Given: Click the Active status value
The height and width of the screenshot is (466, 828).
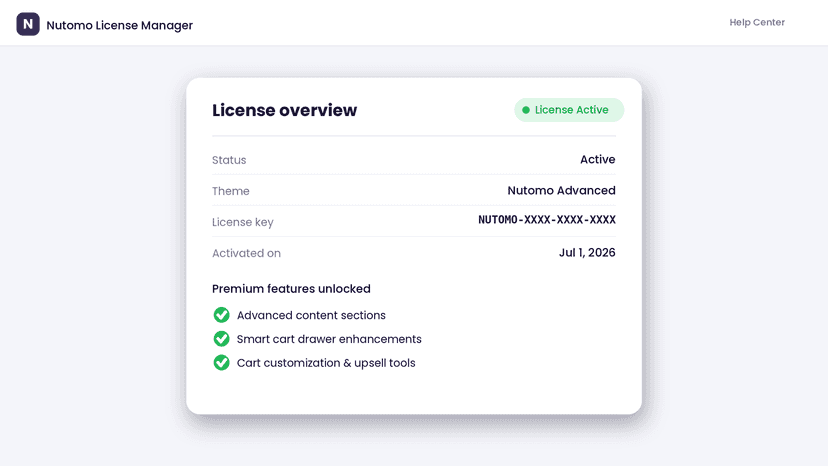Looking at the screenshot, I should coord(597,160).
